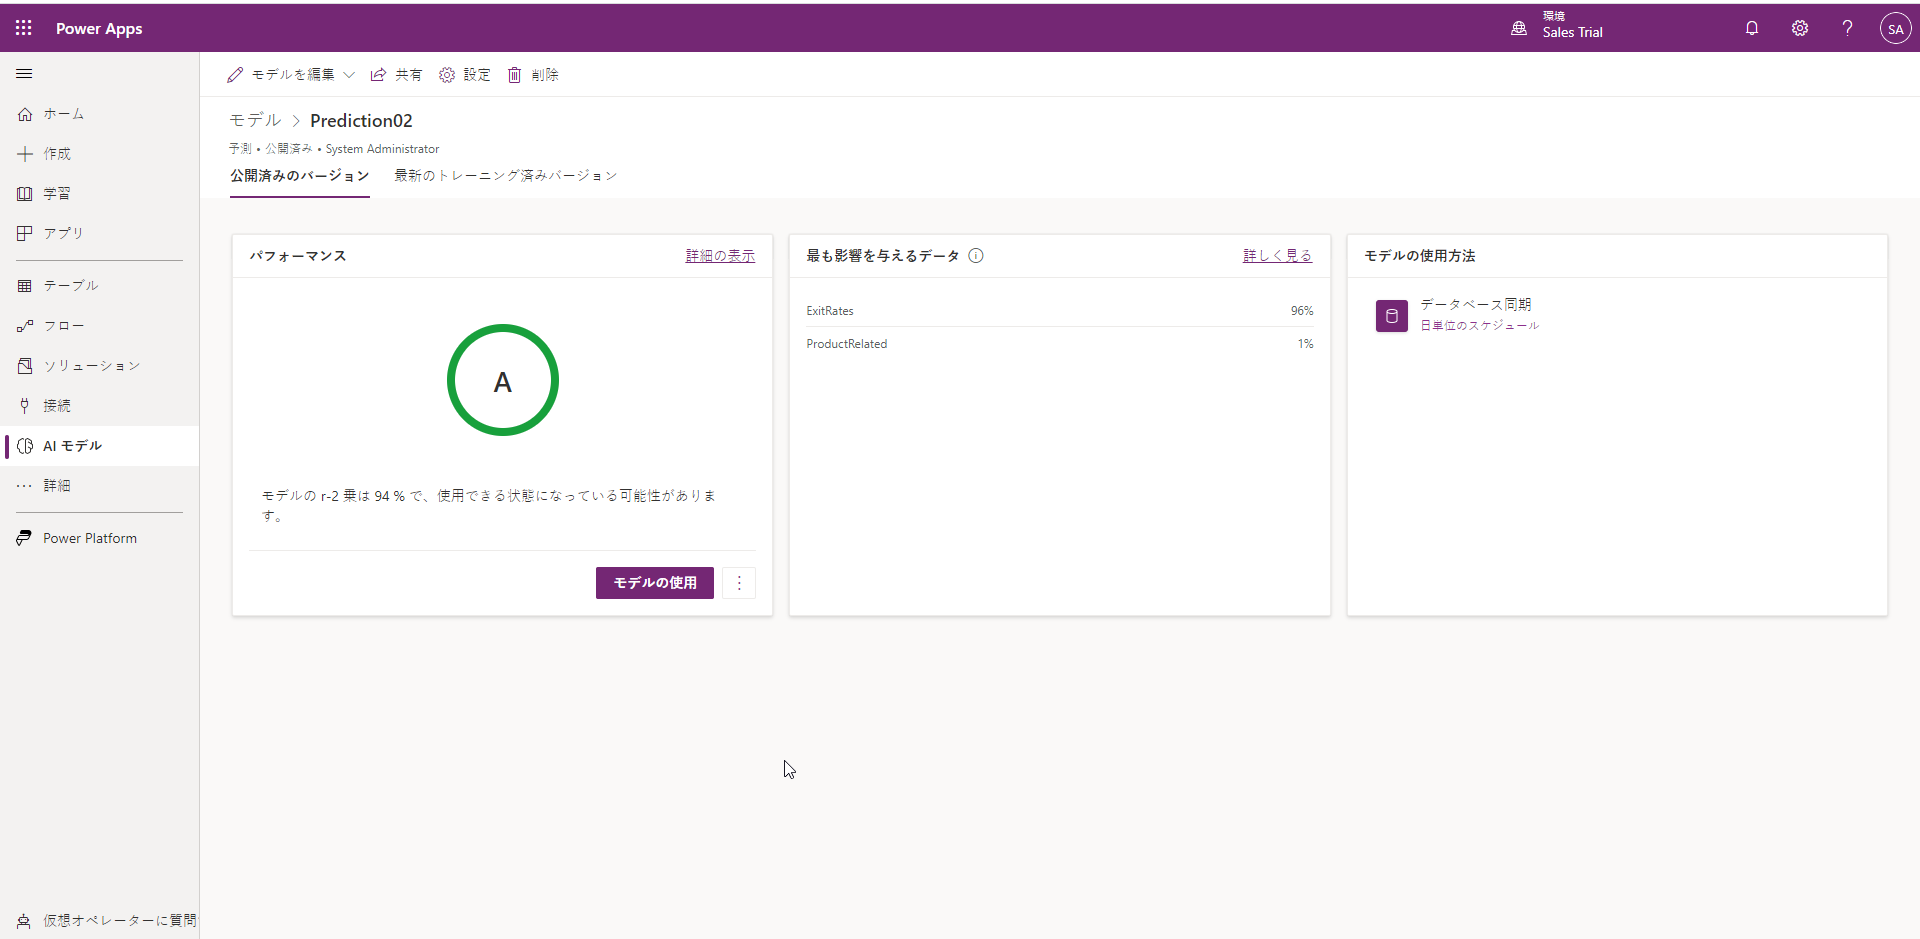Open the settings gear in header

(1800, 28)
